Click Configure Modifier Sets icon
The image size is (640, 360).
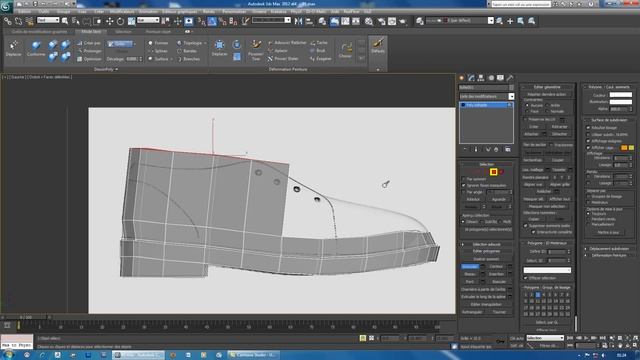click(x=508, y=149)
